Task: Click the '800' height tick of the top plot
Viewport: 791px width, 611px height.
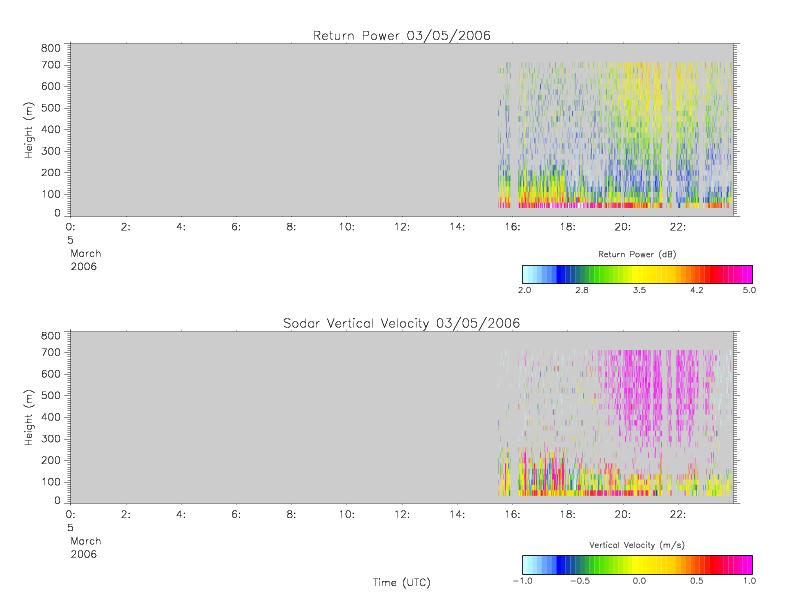Action: click(x=51, y=48)
